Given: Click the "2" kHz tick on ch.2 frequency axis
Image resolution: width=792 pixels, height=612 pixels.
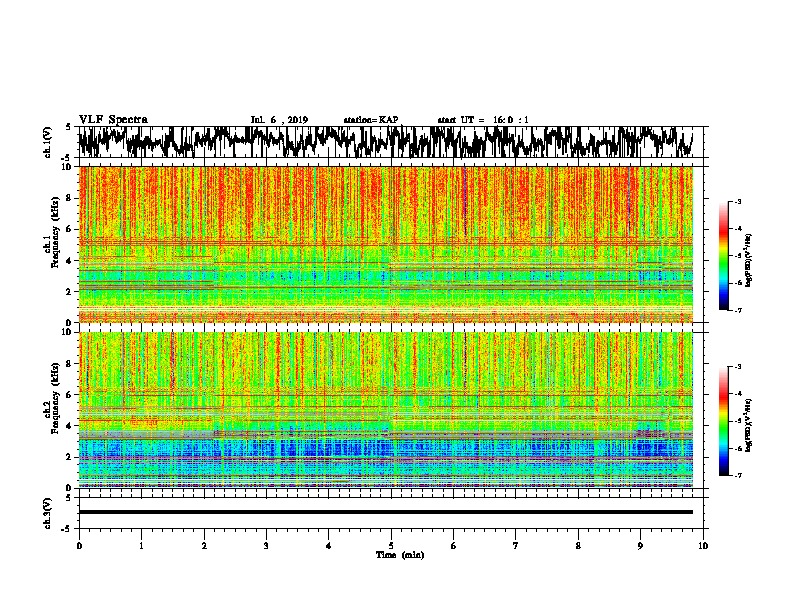Looking at the screenshot, I should pos(70,457).
